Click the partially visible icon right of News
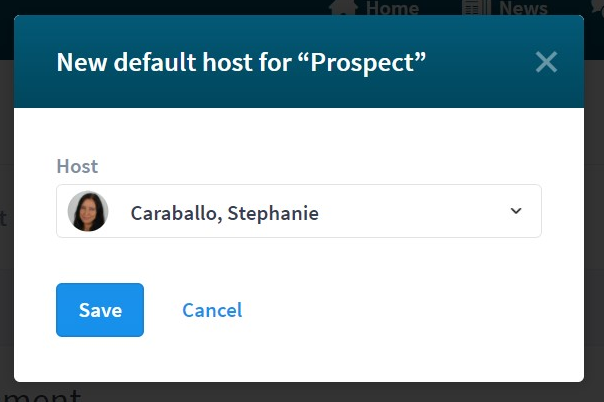The width and height of the screenshot is (604, 402). click(x=598, y=7)
